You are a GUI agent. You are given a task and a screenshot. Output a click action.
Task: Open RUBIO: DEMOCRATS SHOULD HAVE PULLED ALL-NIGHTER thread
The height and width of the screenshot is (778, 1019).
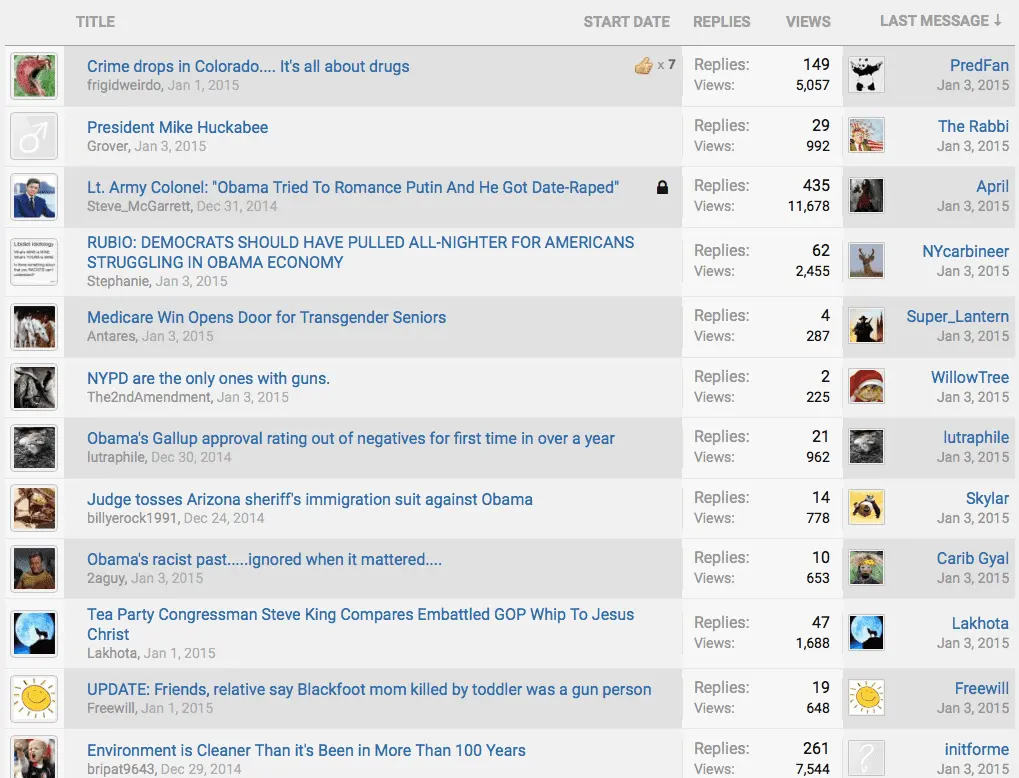tap(361, 252)
